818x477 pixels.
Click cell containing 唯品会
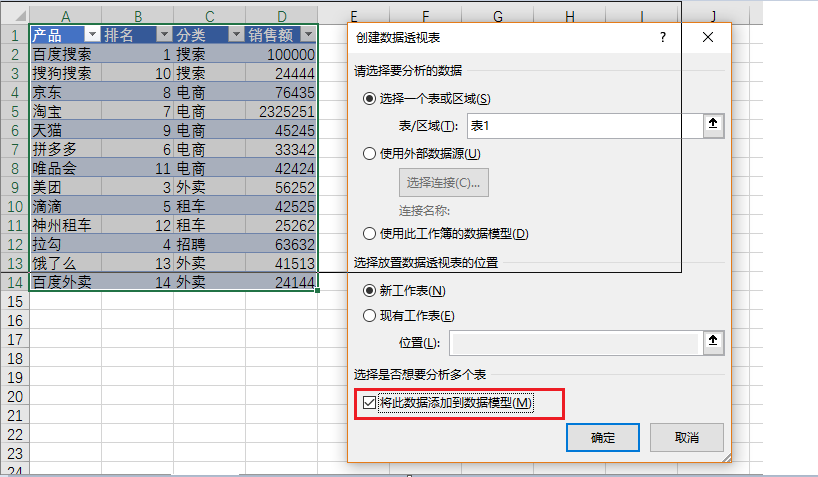click(x=66, y=168)
